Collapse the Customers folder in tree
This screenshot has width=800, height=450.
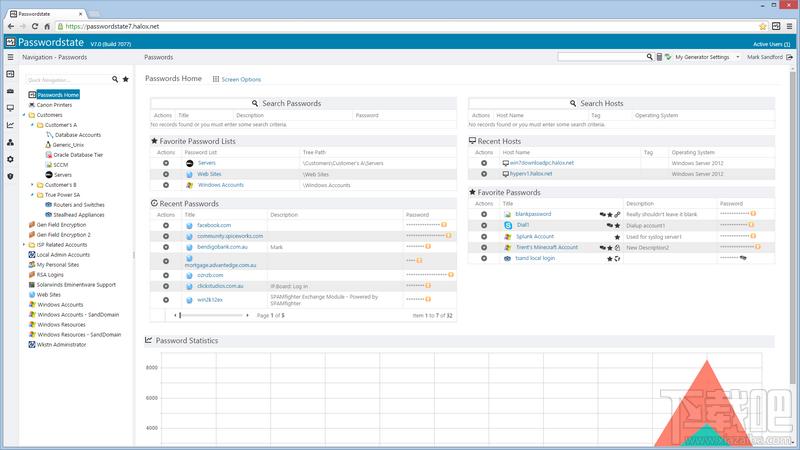(x=24, y=115)
